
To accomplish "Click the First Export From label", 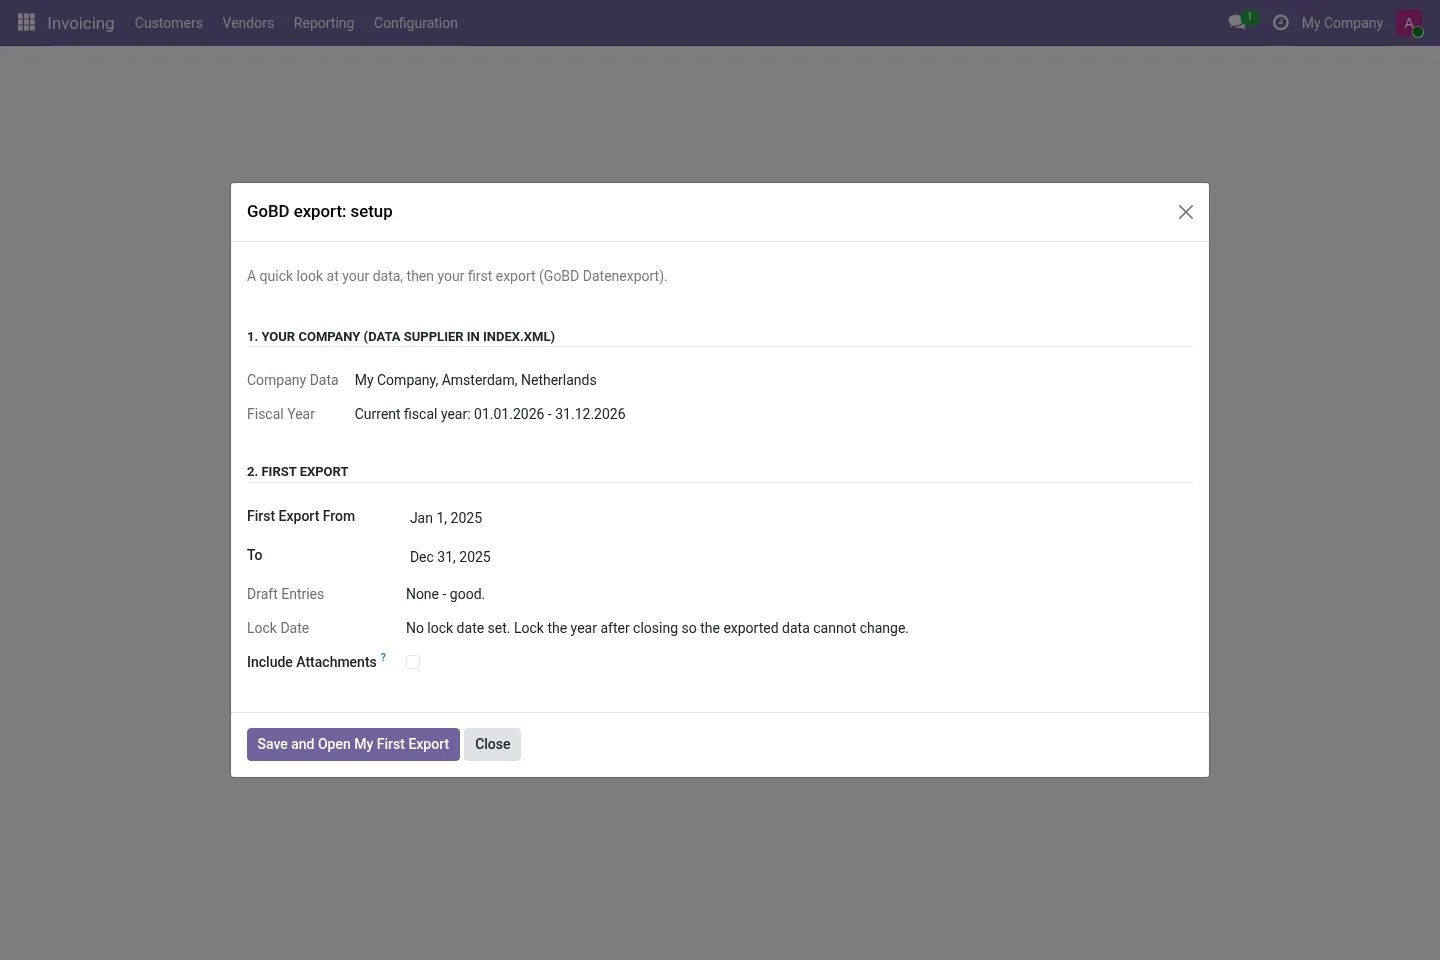I will tap(301, 516).
